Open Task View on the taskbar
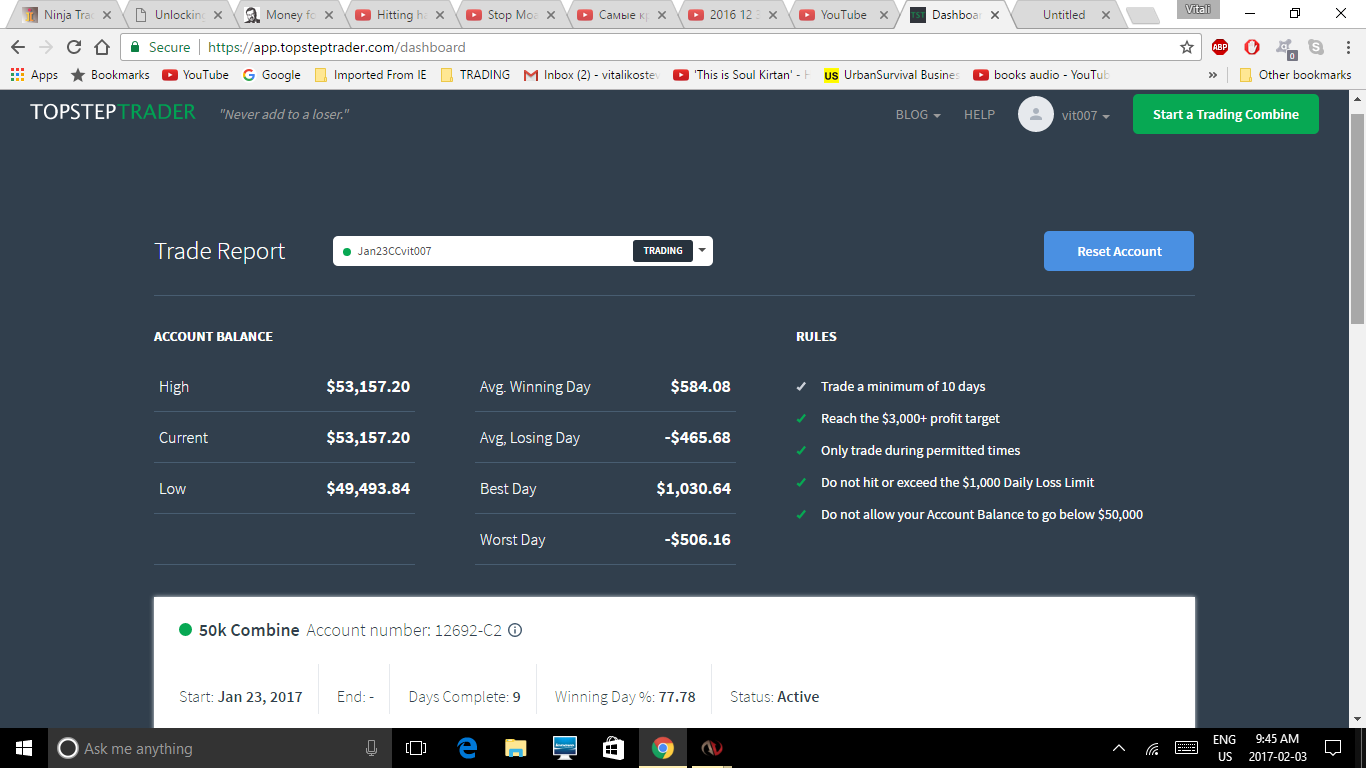 416,748
